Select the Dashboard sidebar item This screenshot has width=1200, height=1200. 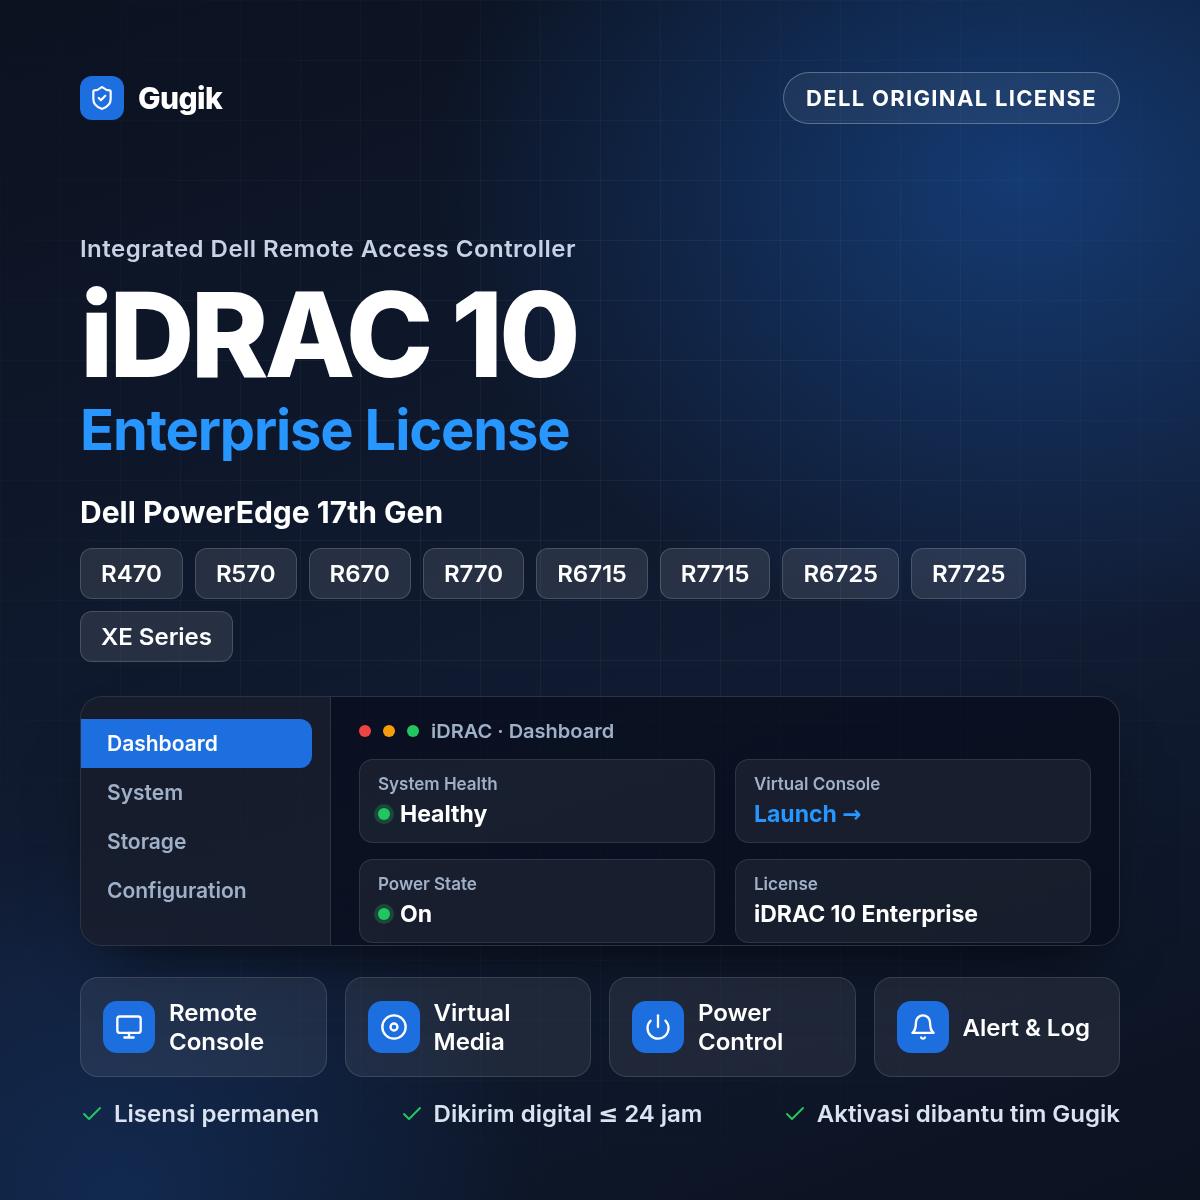[x=196, y=743]
